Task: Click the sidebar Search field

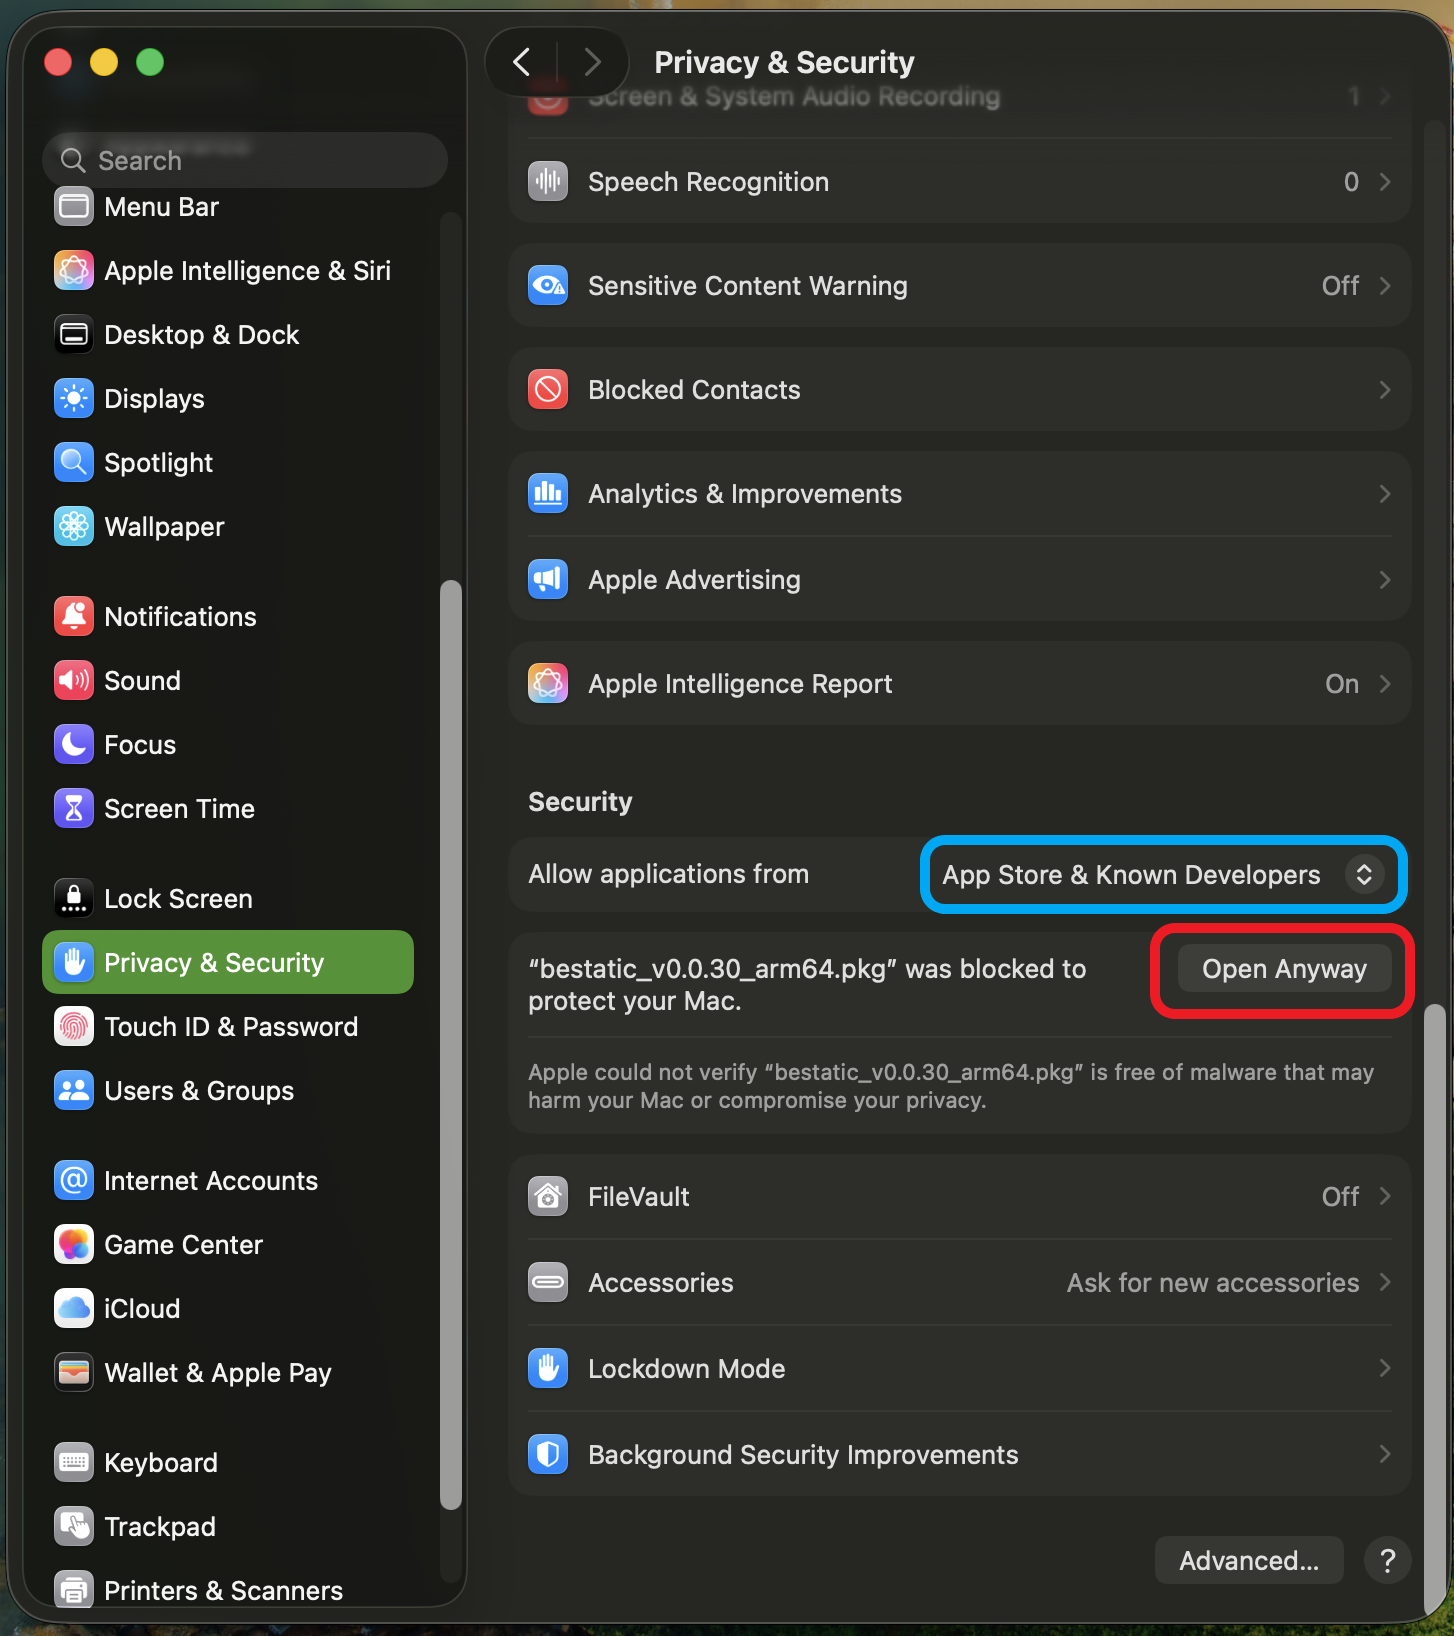Action: (x=245, y=160)
